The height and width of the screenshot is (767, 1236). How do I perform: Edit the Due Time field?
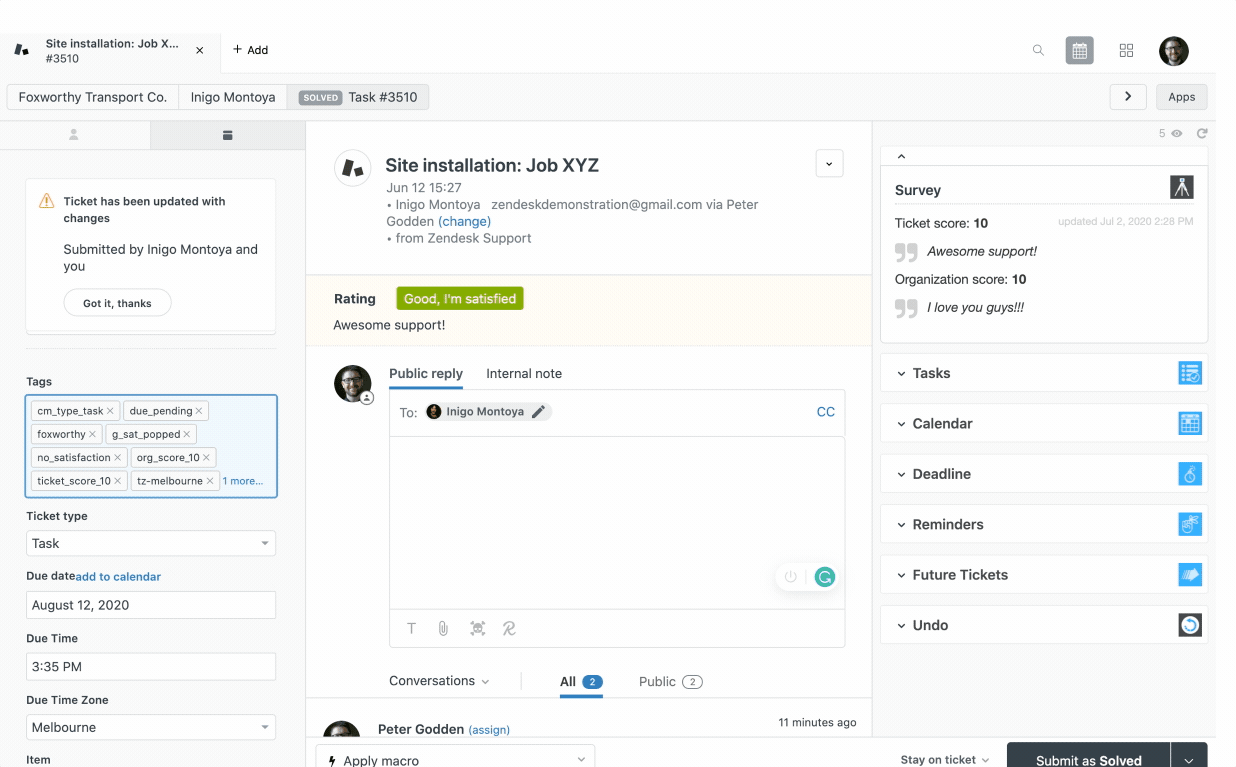[x=151, y=667]
